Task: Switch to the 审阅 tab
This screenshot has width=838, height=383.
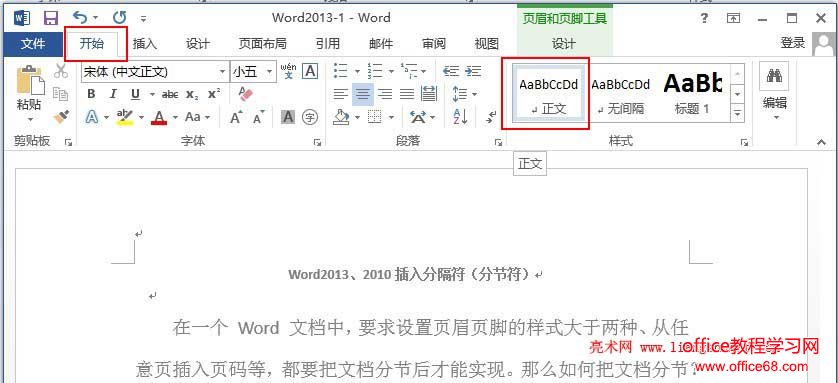Action: pos(433,44)
